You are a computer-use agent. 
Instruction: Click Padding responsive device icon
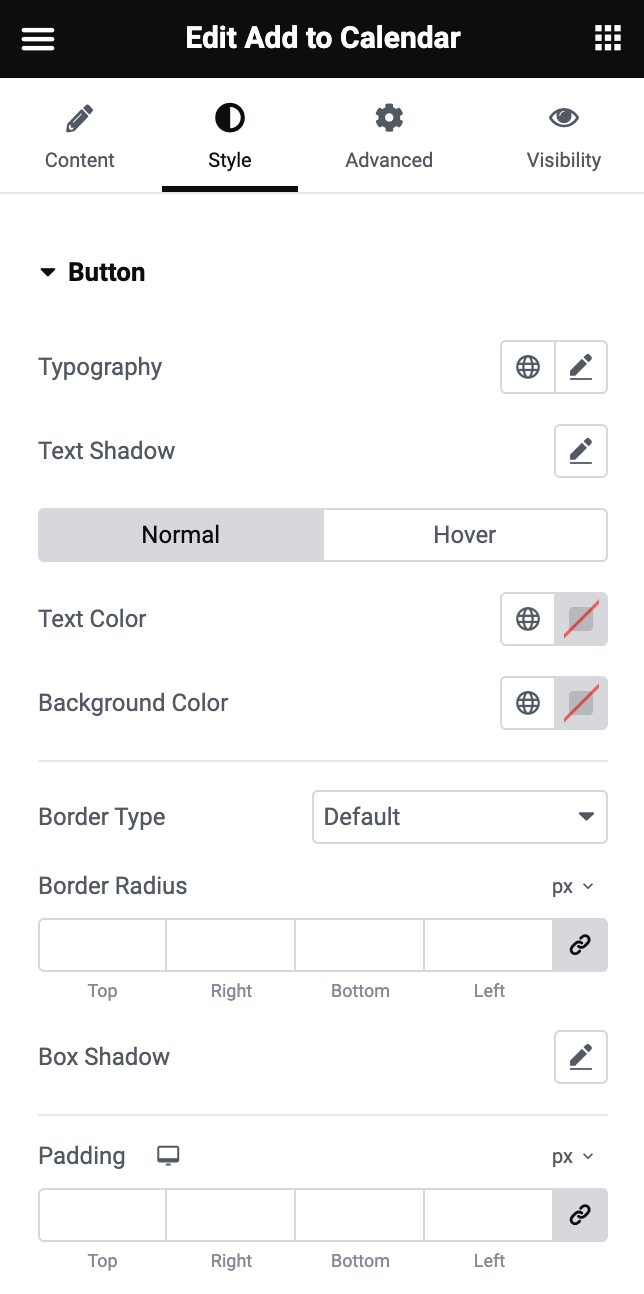pos(168,1156)
